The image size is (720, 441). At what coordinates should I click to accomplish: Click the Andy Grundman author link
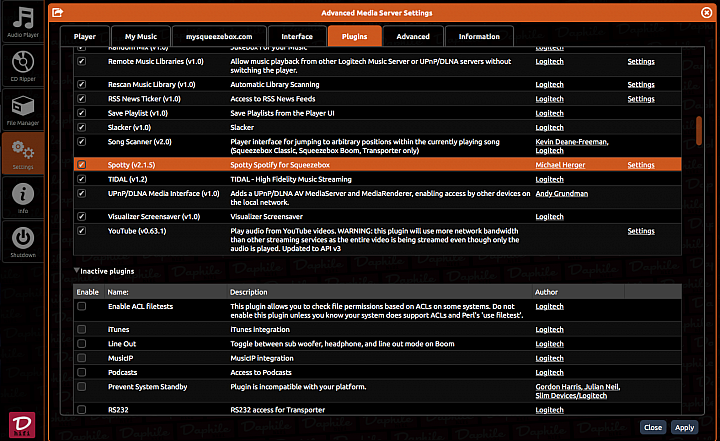[562, 193]
